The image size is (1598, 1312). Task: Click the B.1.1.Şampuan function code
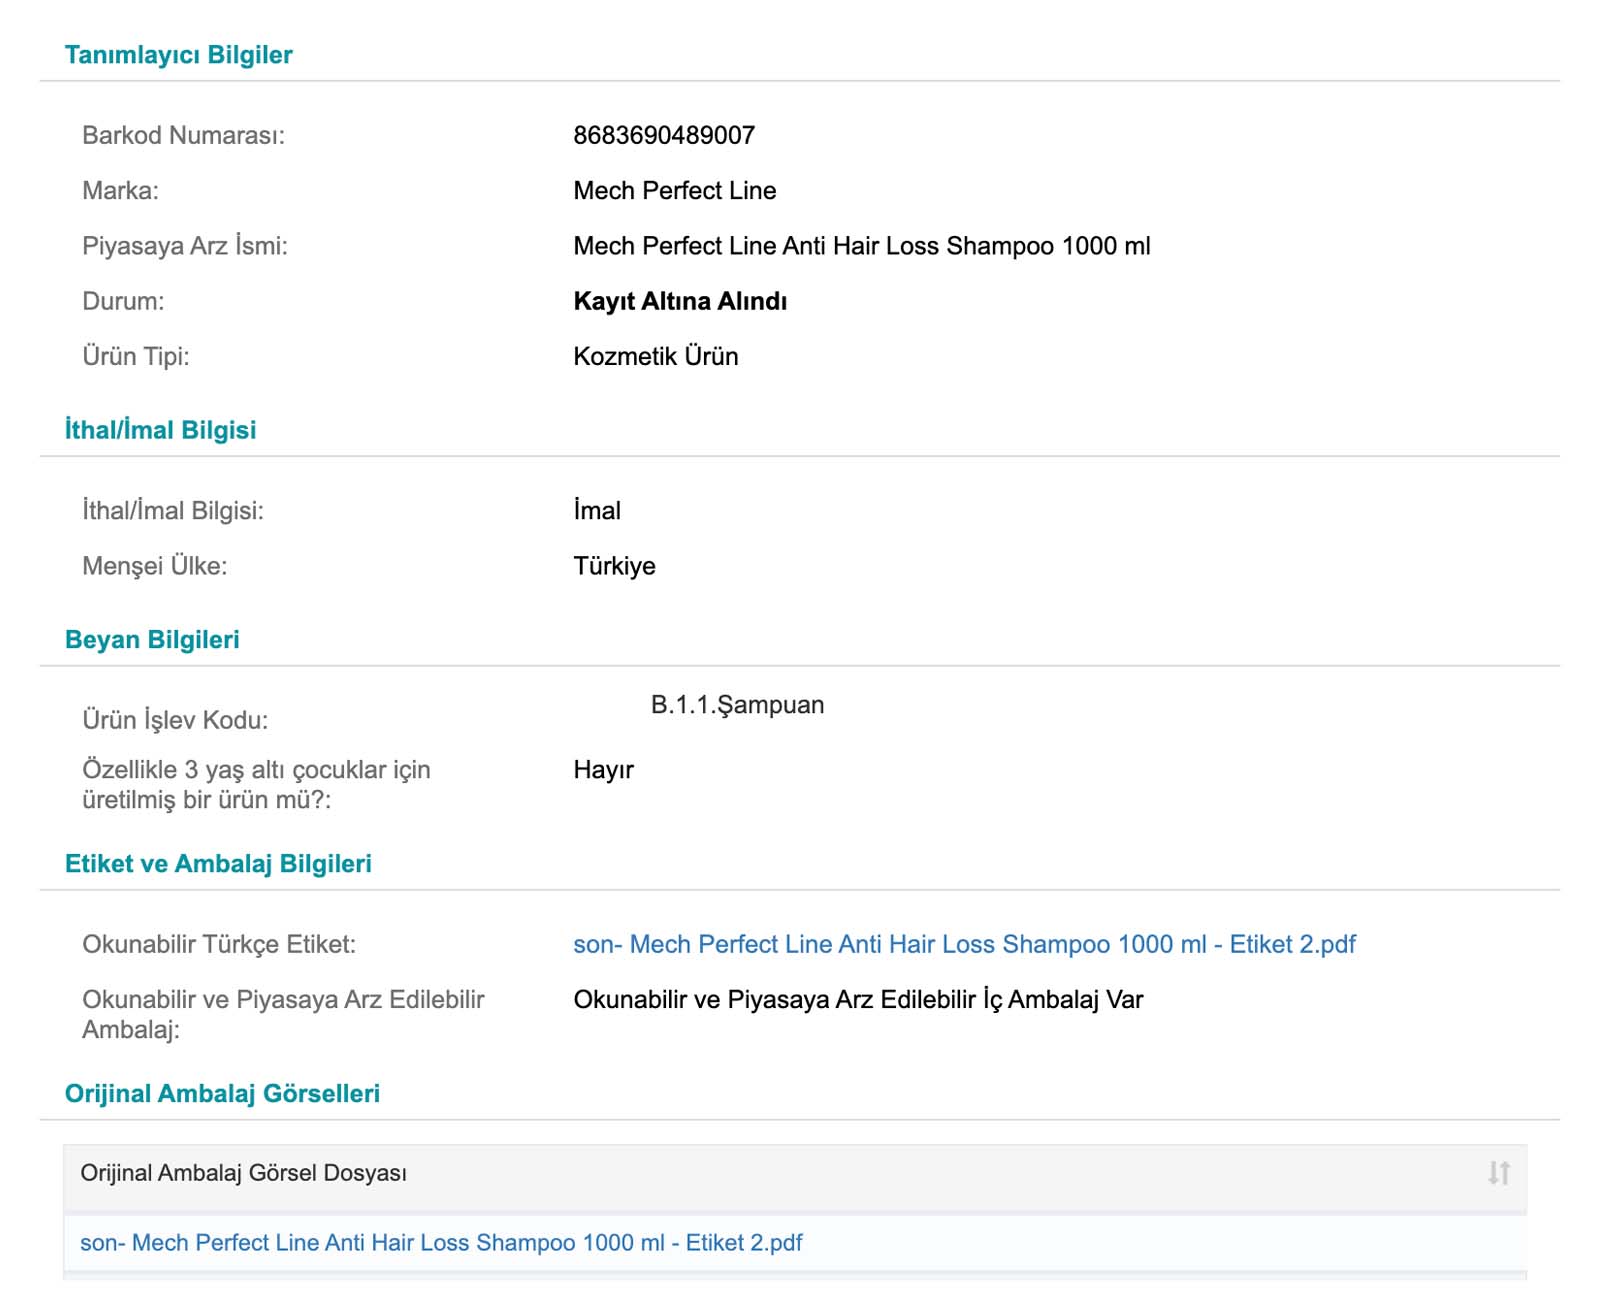pyautogui.click(x=737, y=705)
